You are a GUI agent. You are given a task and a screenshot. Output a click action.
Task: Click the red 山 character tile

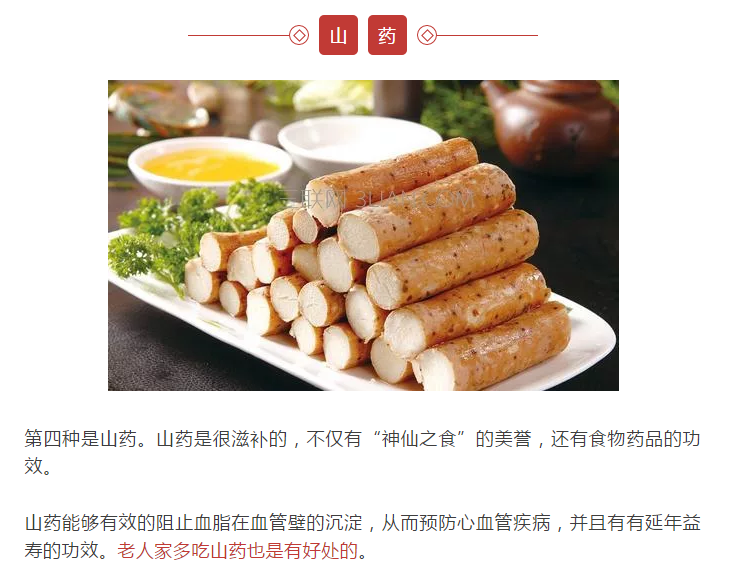click(338, 35)
